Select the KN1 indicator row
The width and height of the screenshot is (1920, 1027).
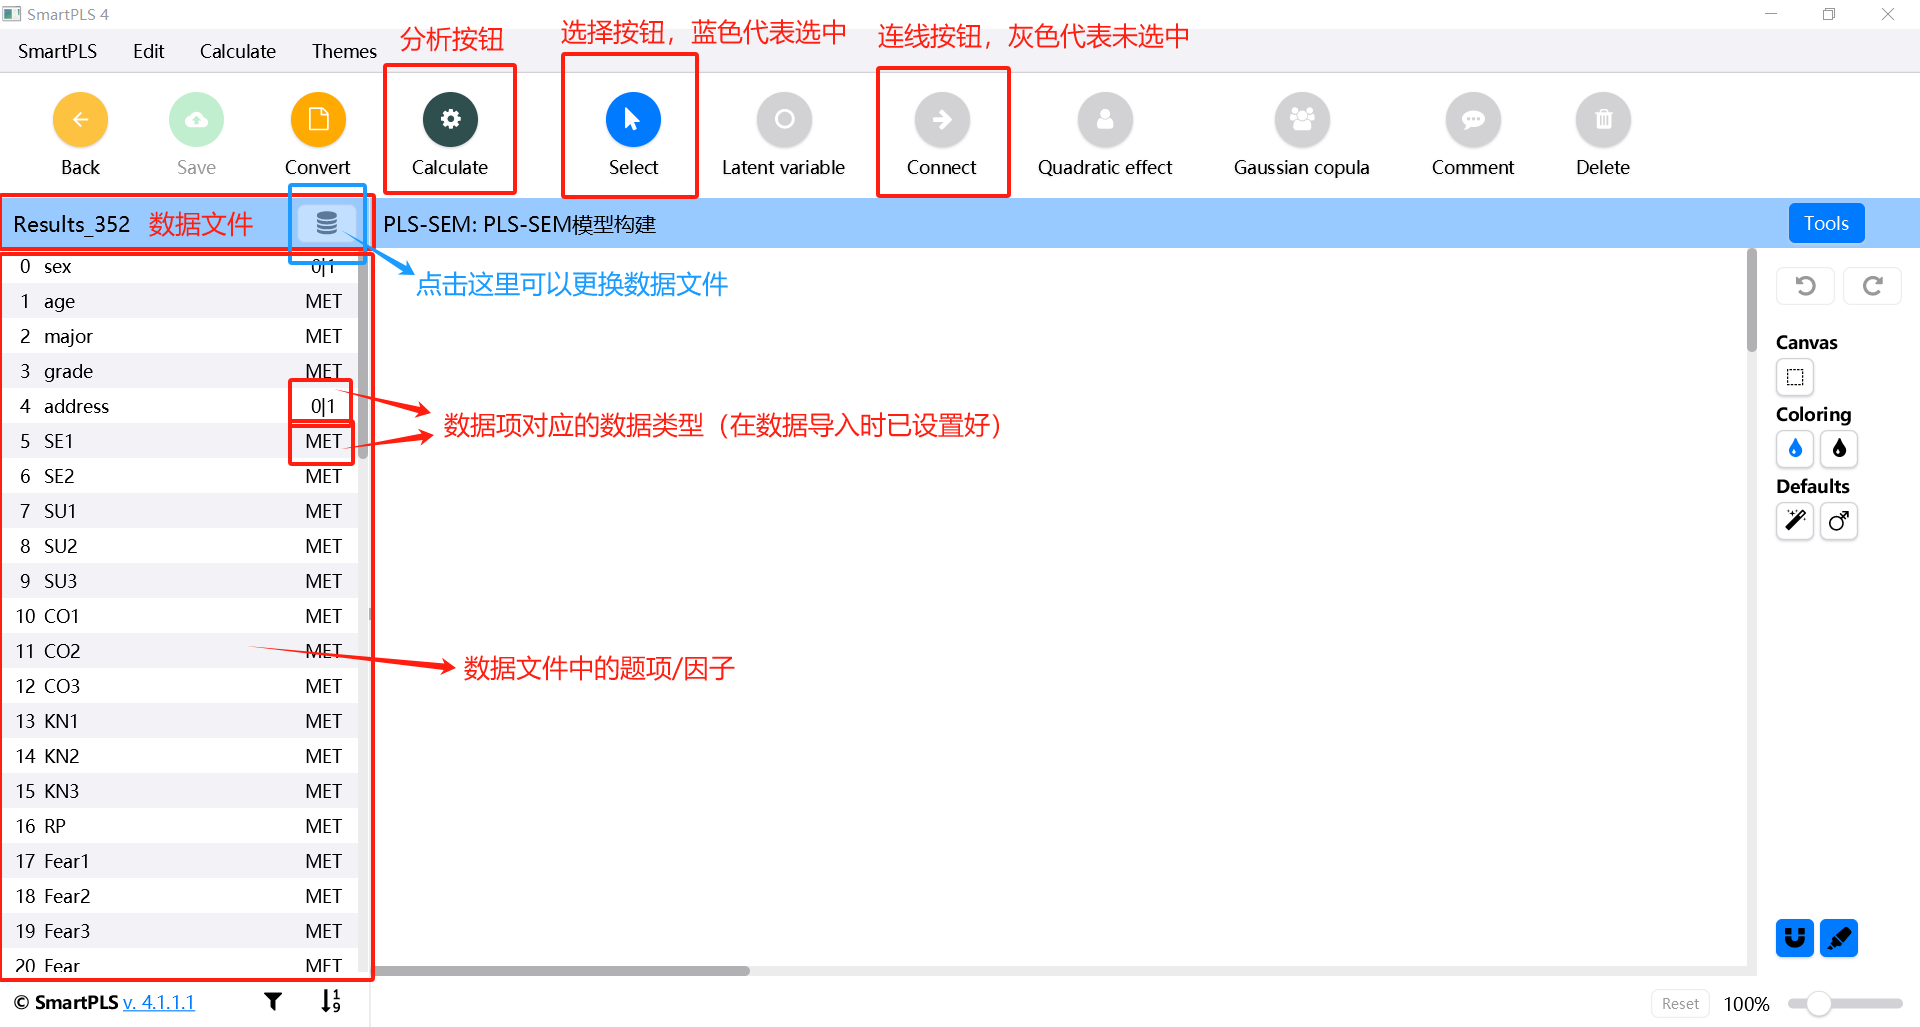(180, 721)
